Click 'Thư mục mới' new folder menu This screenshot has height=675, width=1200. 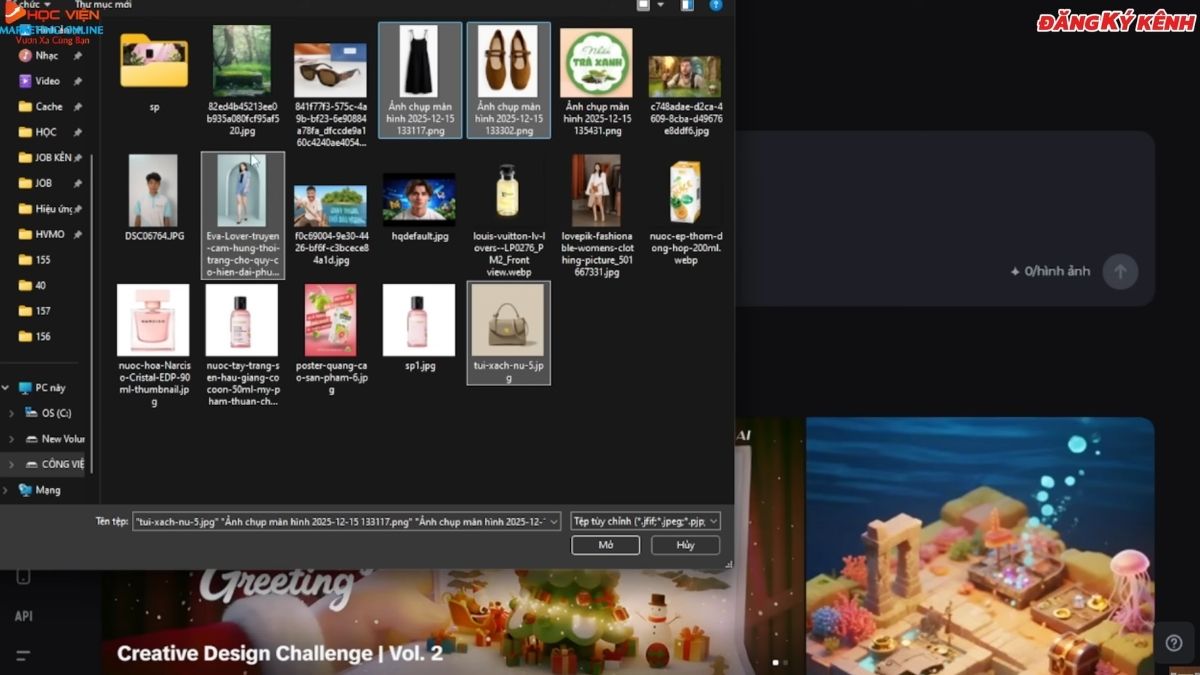(x=103, y=5)
